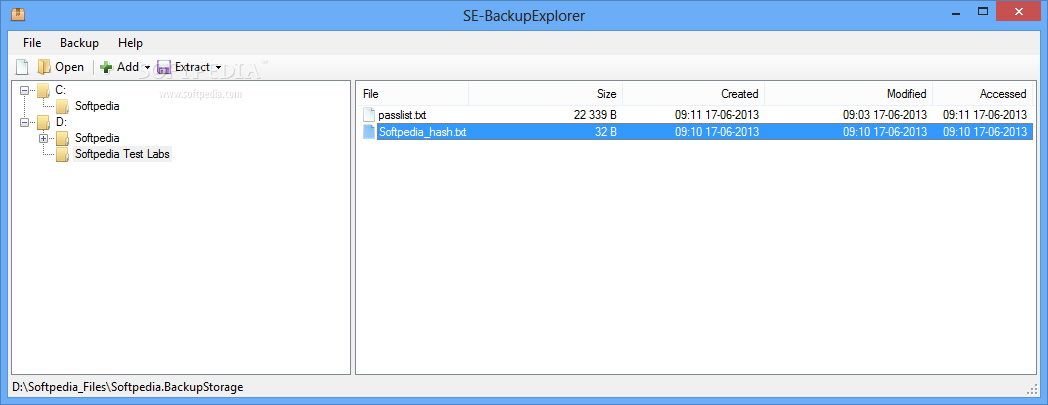The width and height of the screenshot is (1048, 405).
Task: Click Softpedia_hash.txt accessed time 09:10 17-06-2013
Action: 985,132
